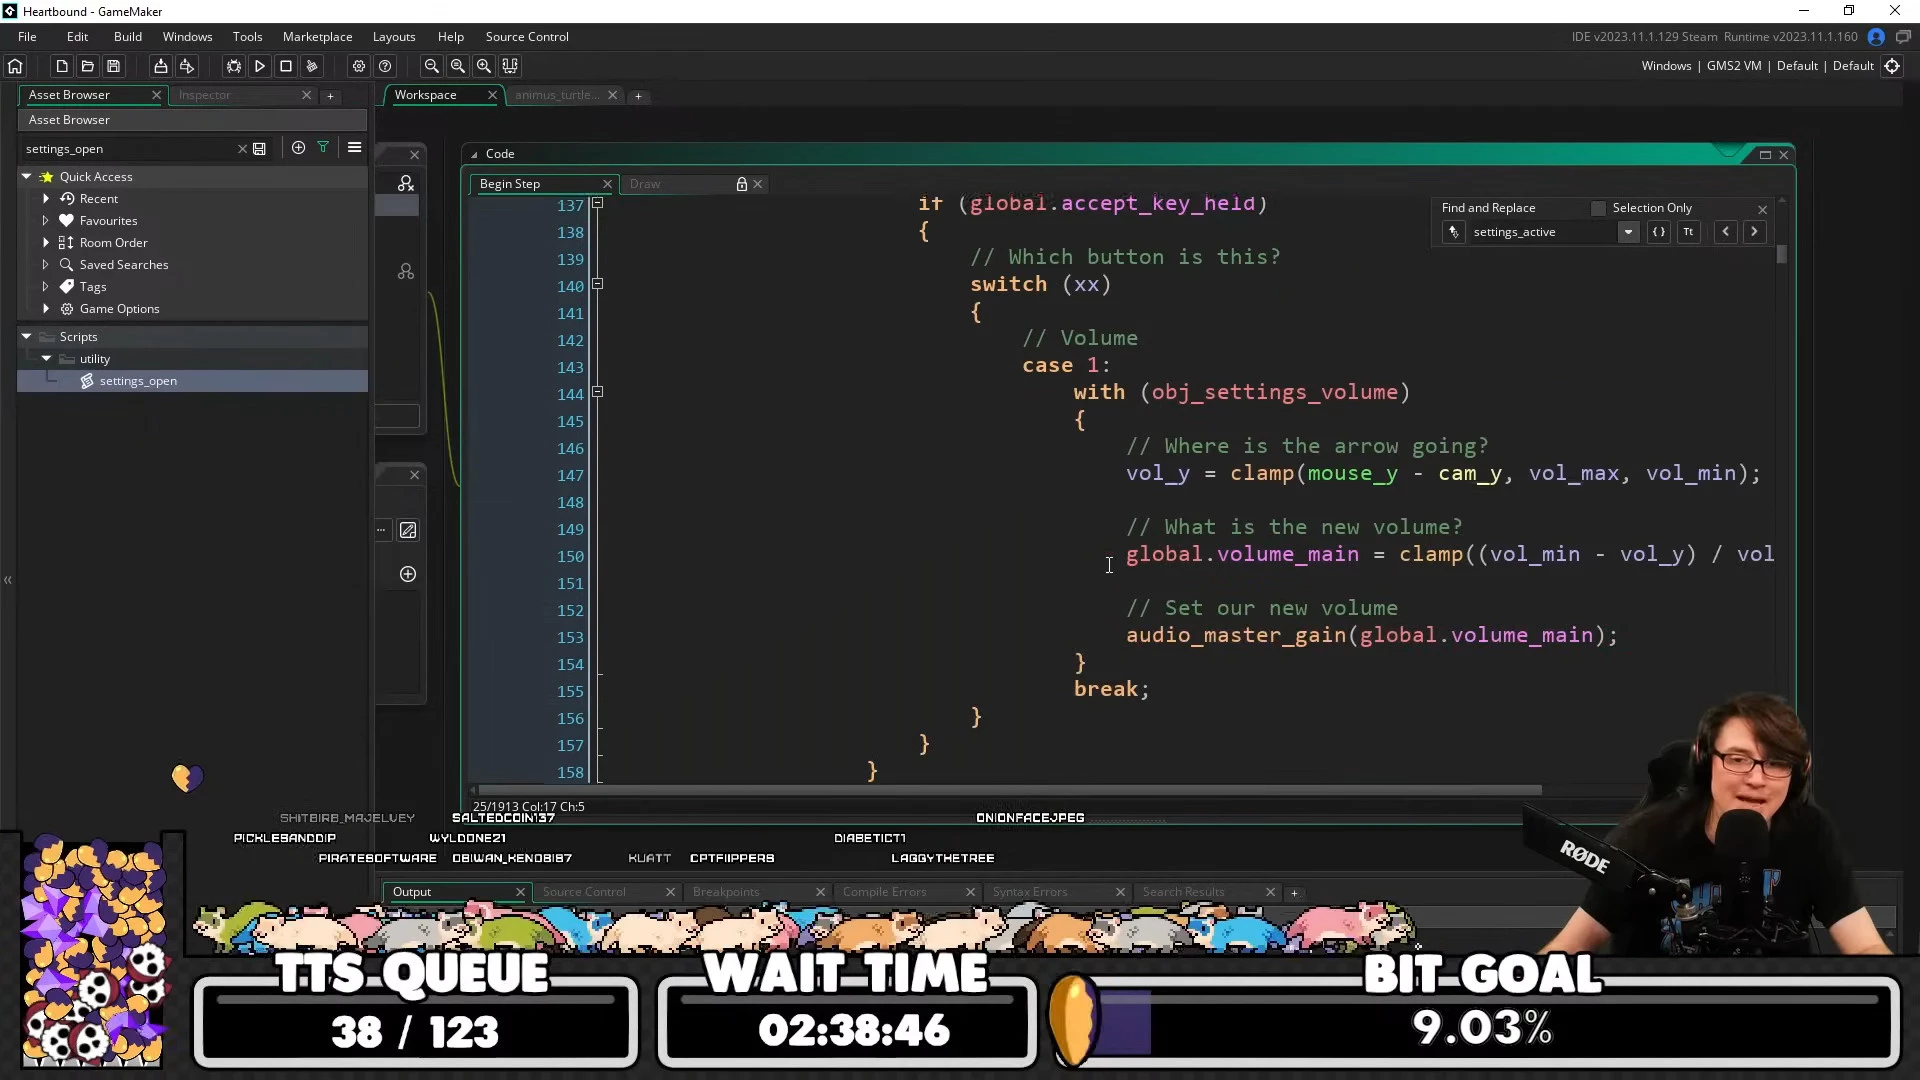Collapse left dock panel chevron
This screenshot has width=1920, height=1080.
[x=8, y=580]
